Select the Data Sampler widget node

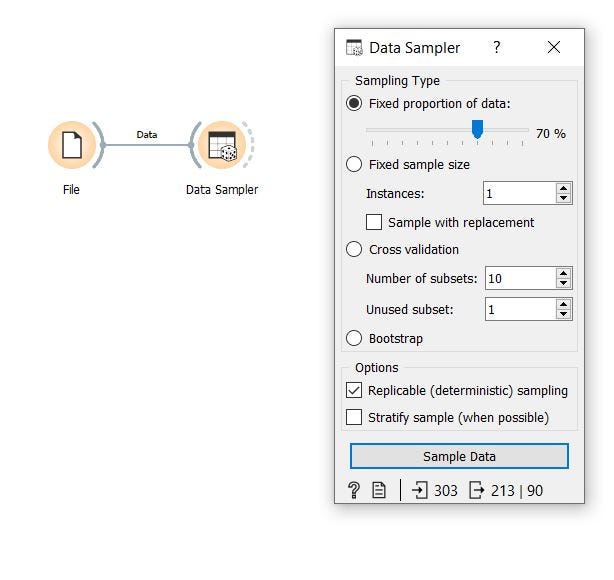(222, 145)
